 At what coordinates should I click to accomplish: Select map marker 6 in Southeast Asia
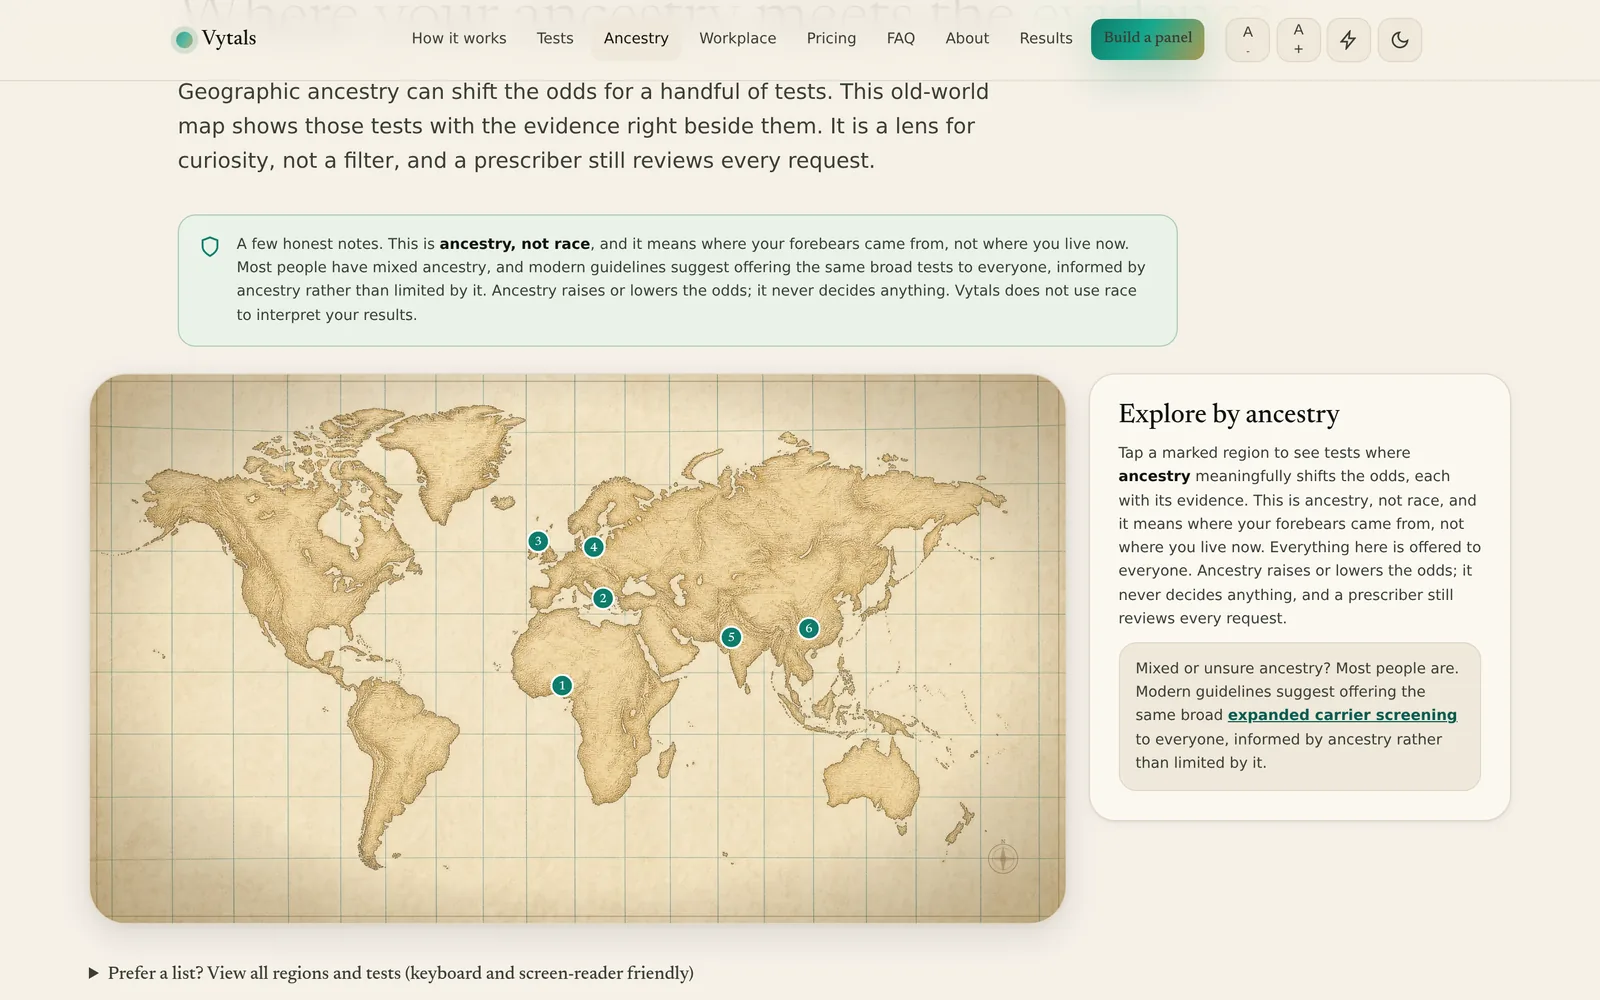click(808, 628)
